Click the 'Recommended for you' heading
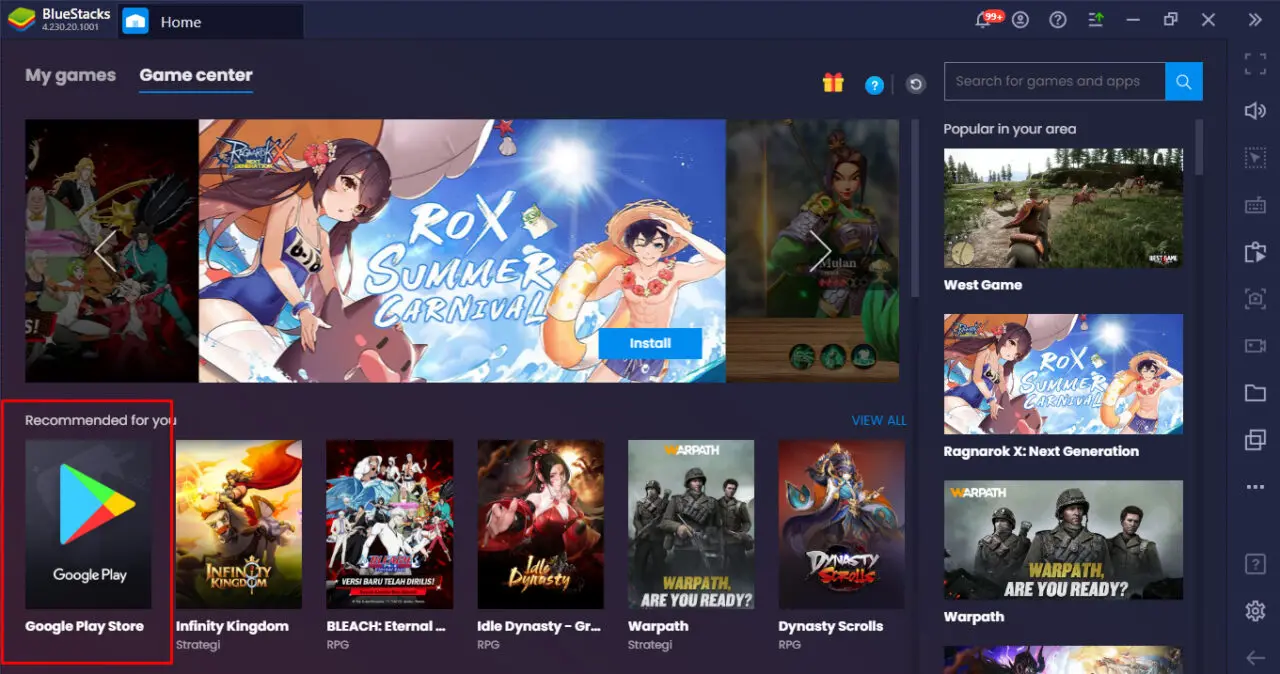This screenshot has height=674, width=1280. click(x=101, y=420)
